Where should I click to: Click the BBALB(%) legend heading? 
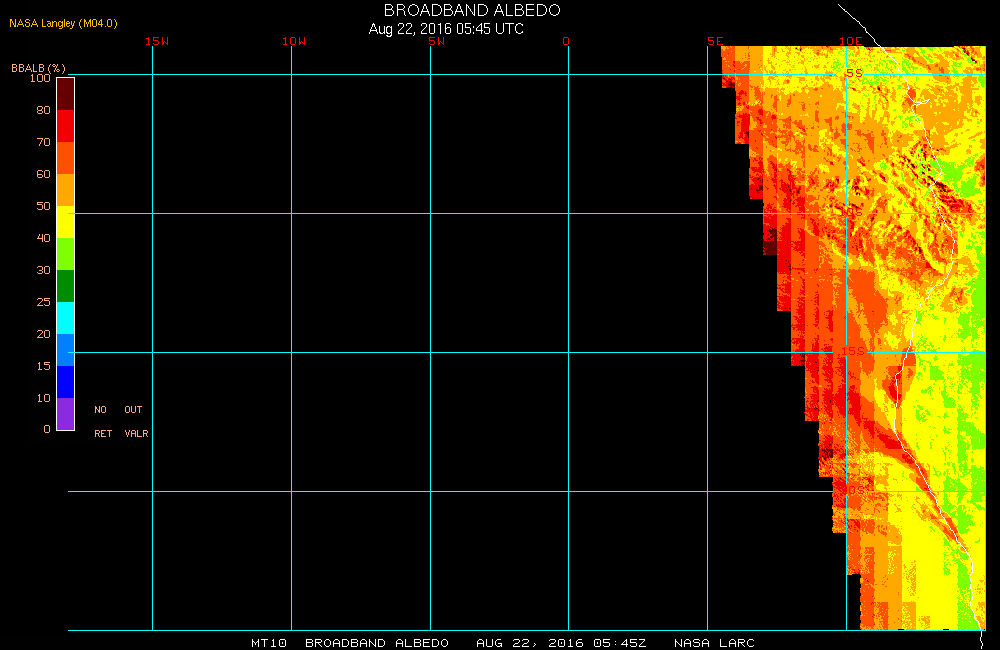38,67
